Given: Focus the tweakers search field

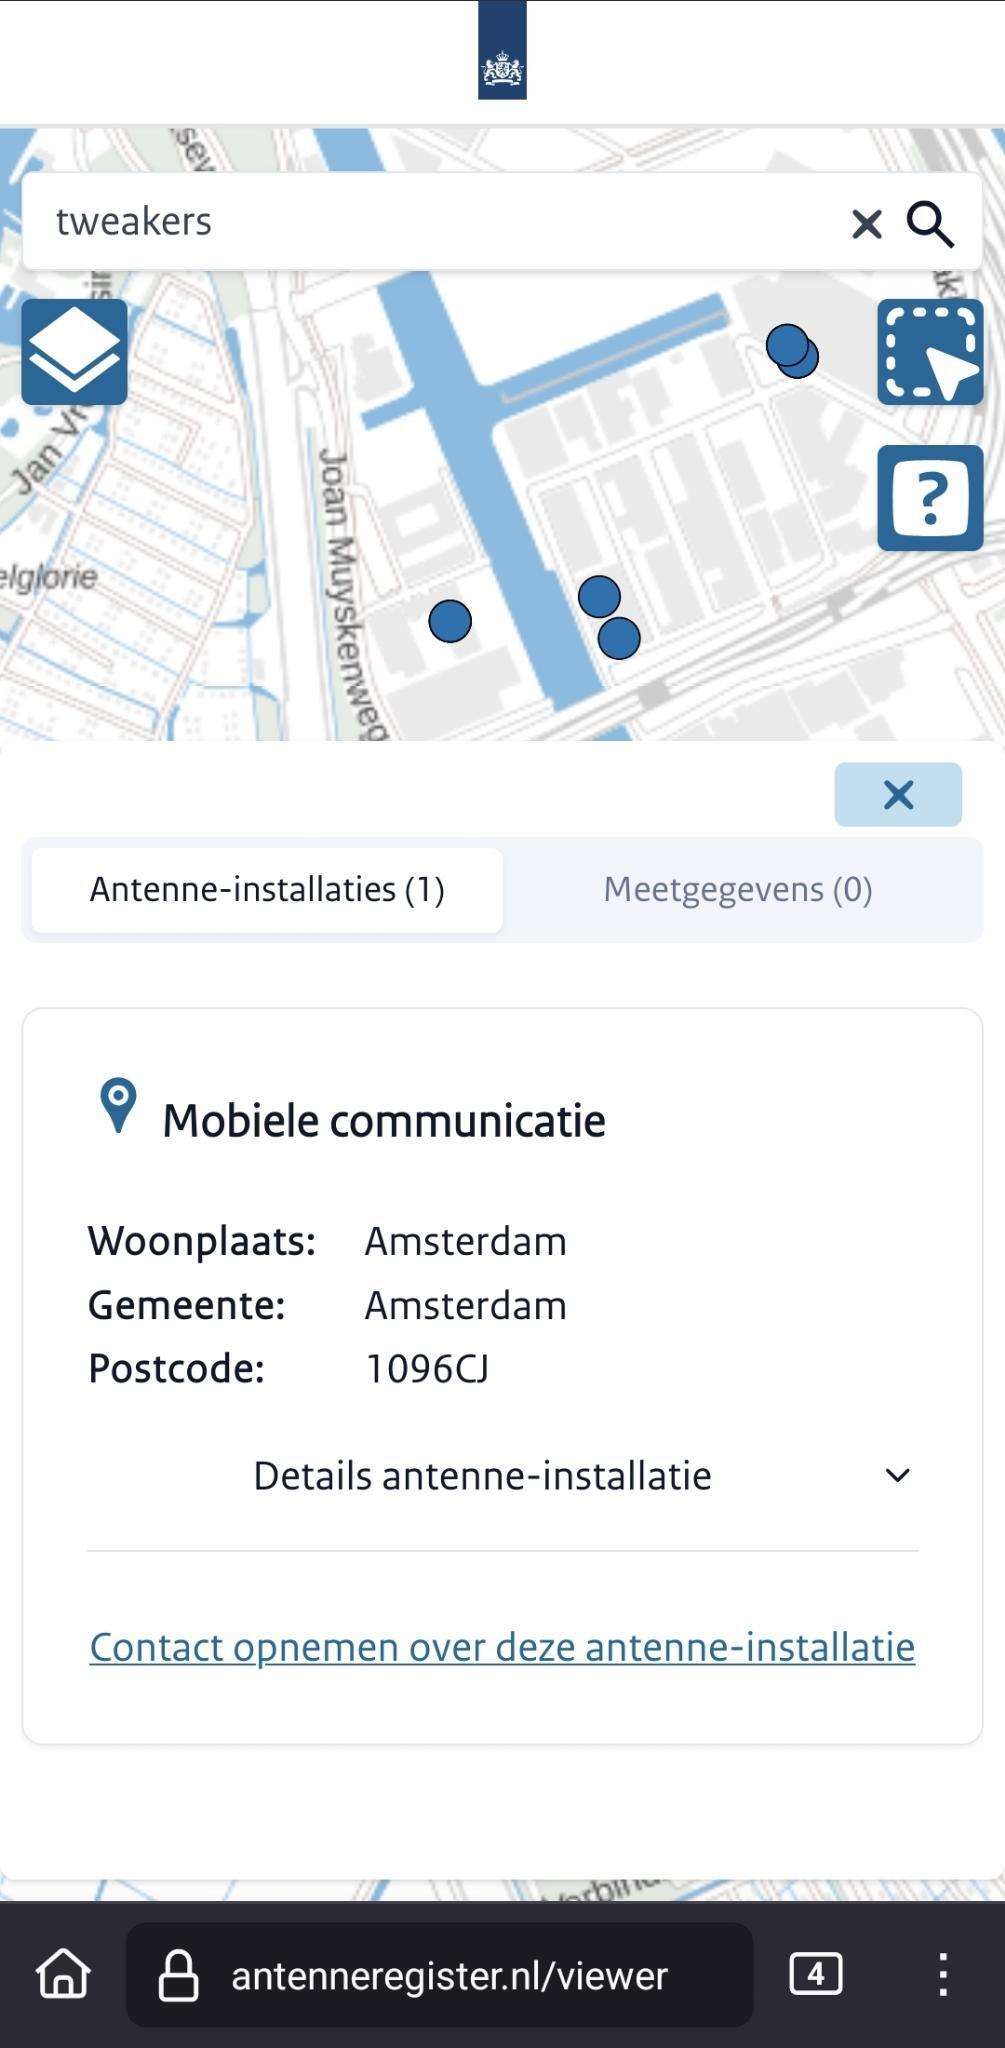Looking at the screenshot, I should point(430,222).
